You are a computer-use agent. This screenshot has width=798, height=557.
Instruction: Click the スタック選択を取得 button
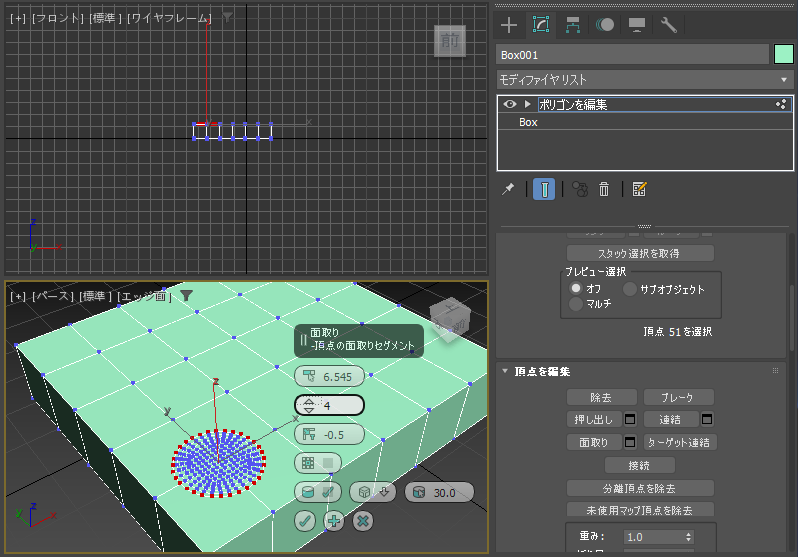tap(640, 253)
